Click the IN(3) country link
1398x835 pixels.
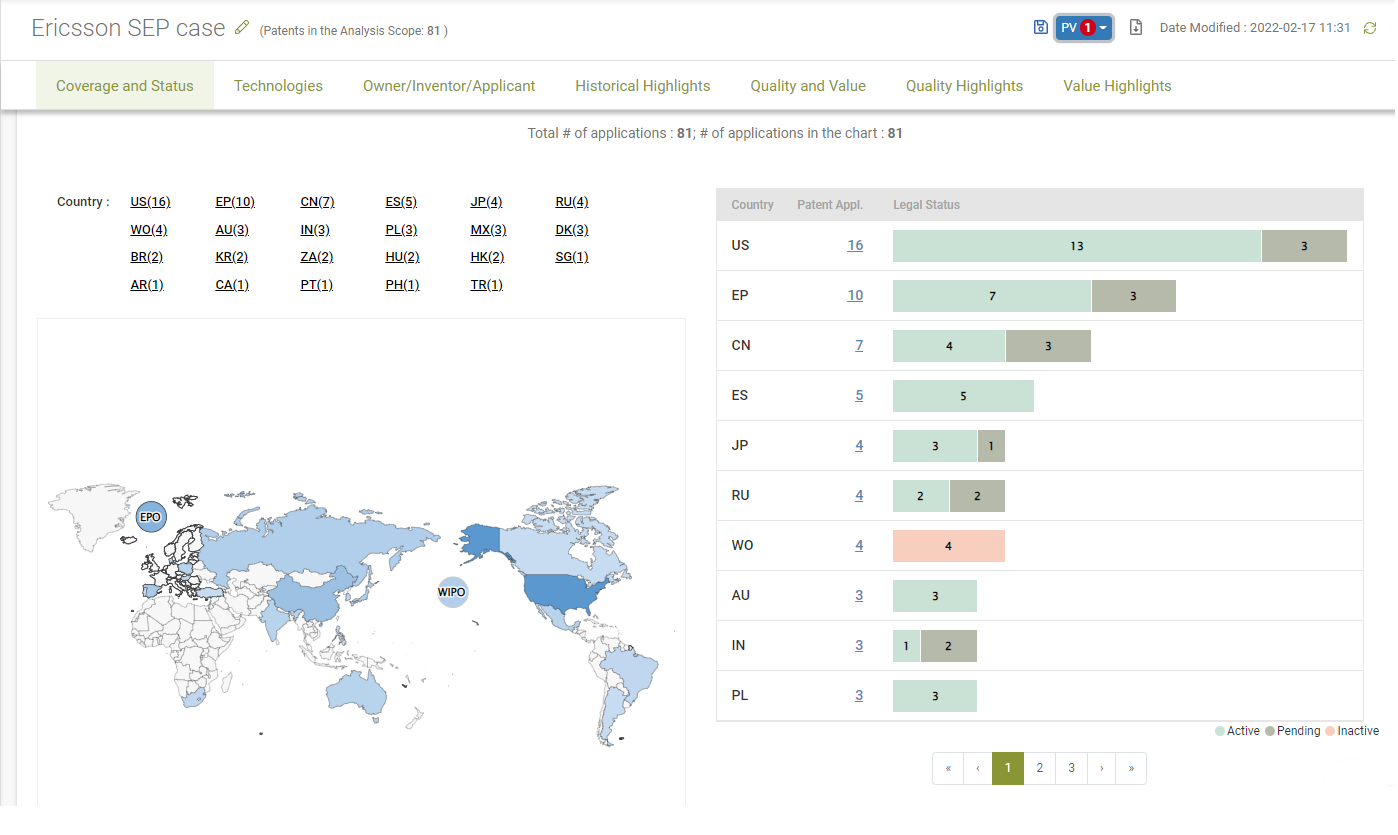(315, 230)
